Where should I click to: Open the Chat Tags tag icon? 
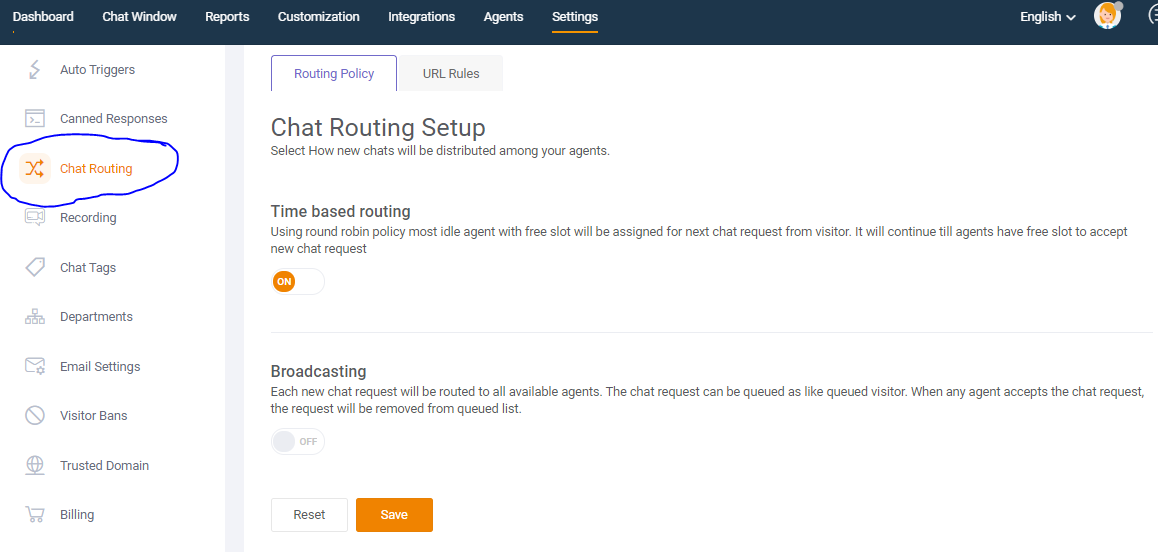point(35,267)
